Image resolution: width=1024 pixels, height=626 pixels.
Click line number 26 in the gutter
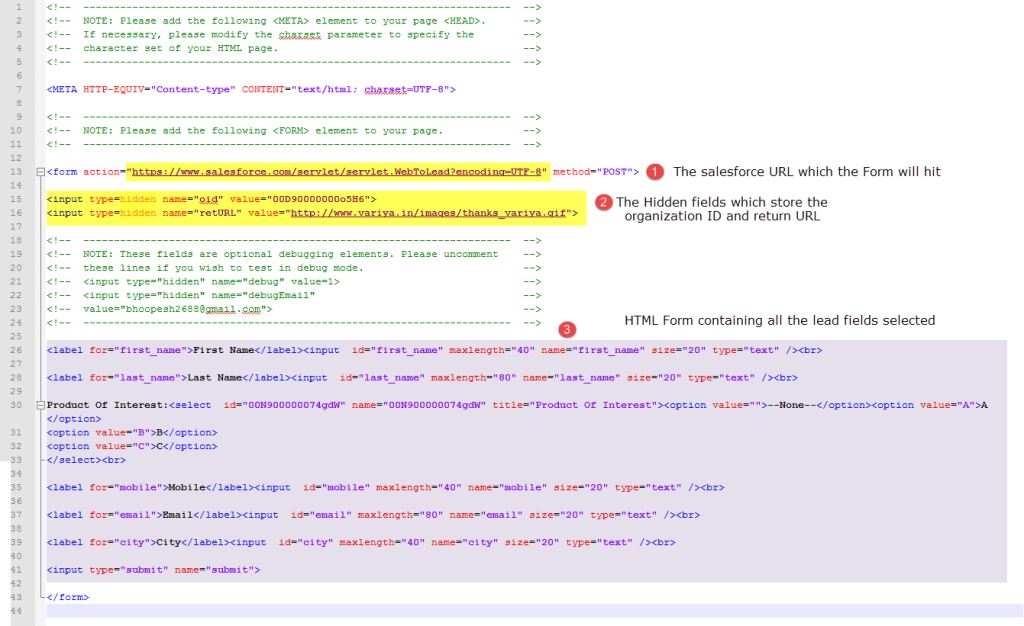[x=18, y=349]
